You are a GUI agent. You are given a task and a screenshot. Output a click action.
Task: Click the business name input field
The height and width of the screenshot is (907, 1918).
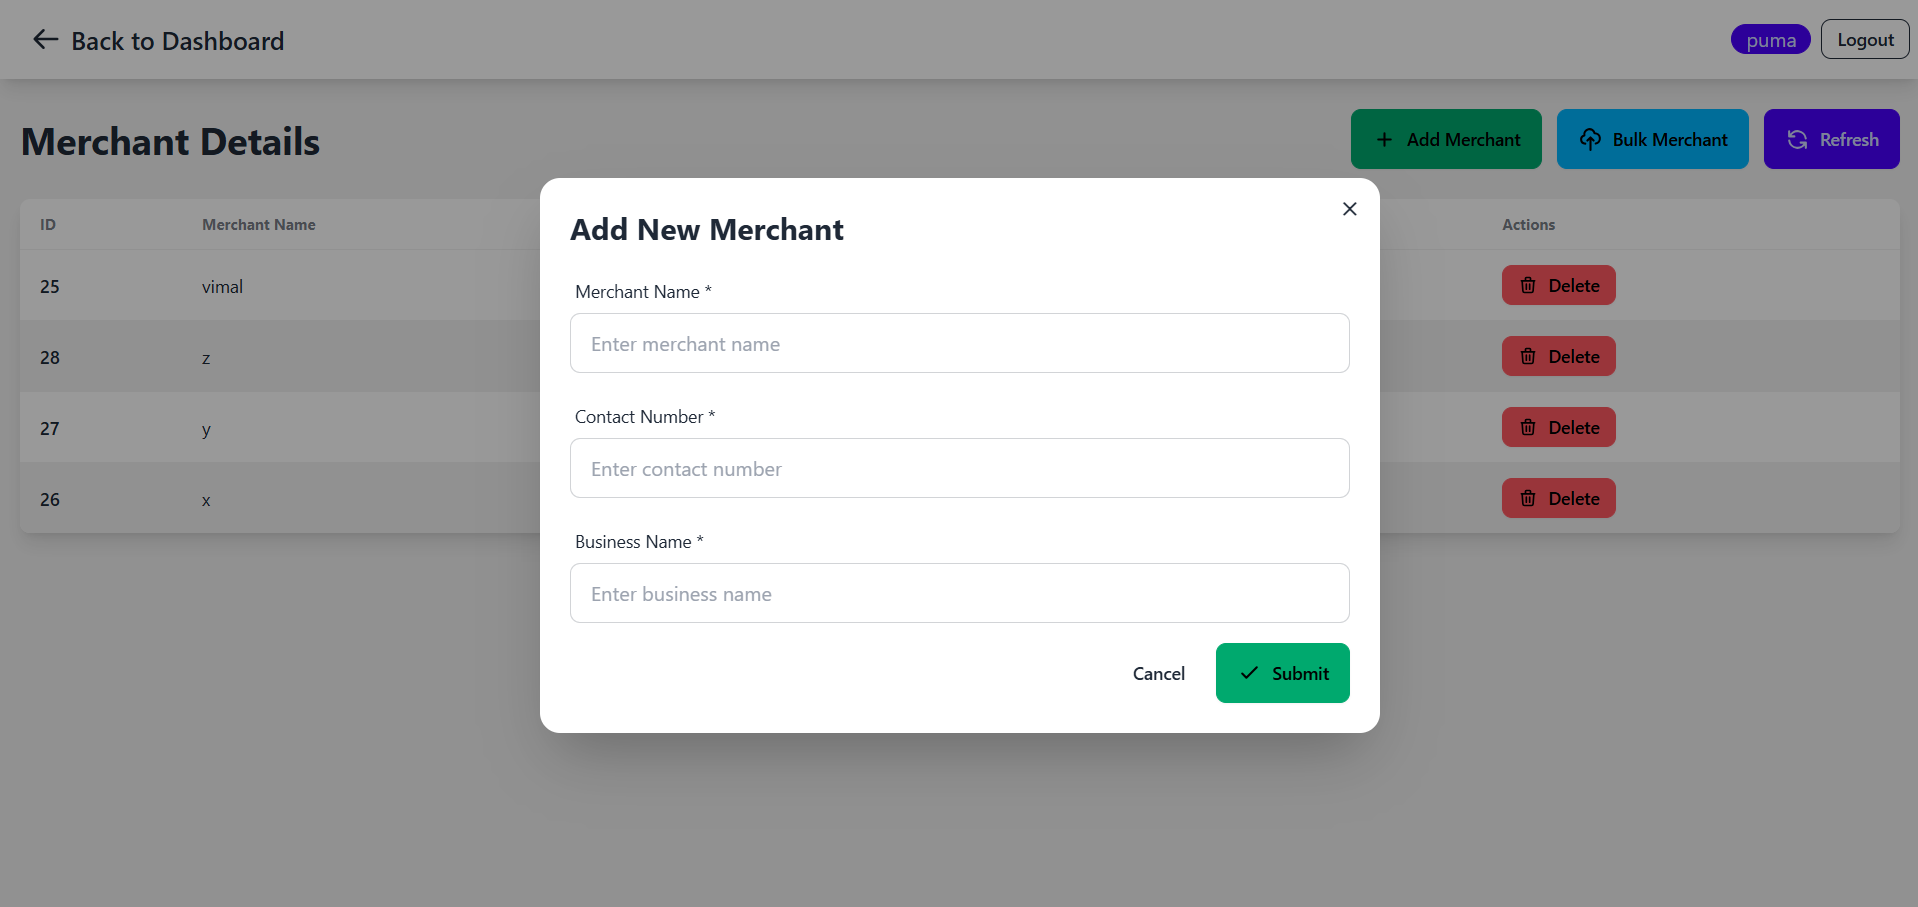point(959,593)
